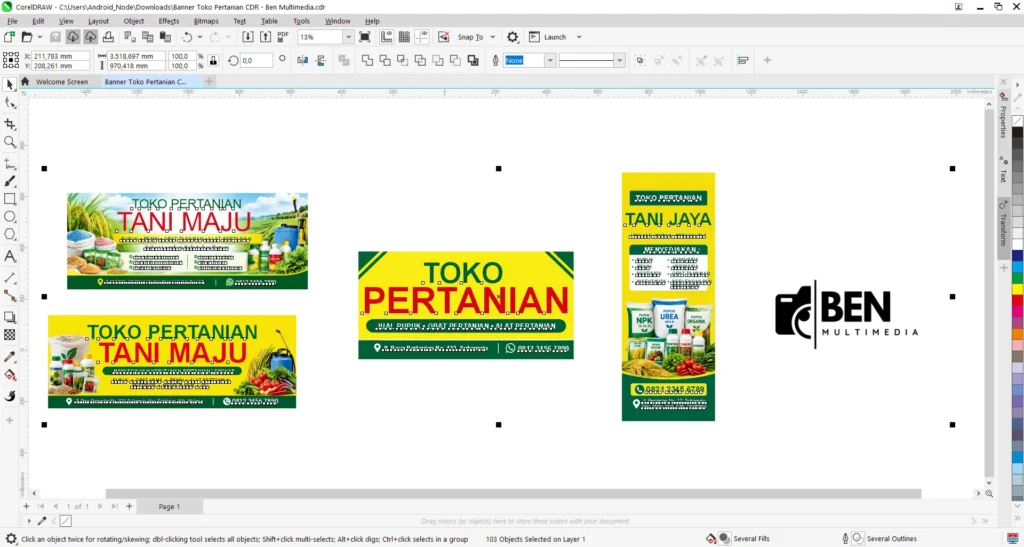Select the Shape edit tool

tap(10, 103)
